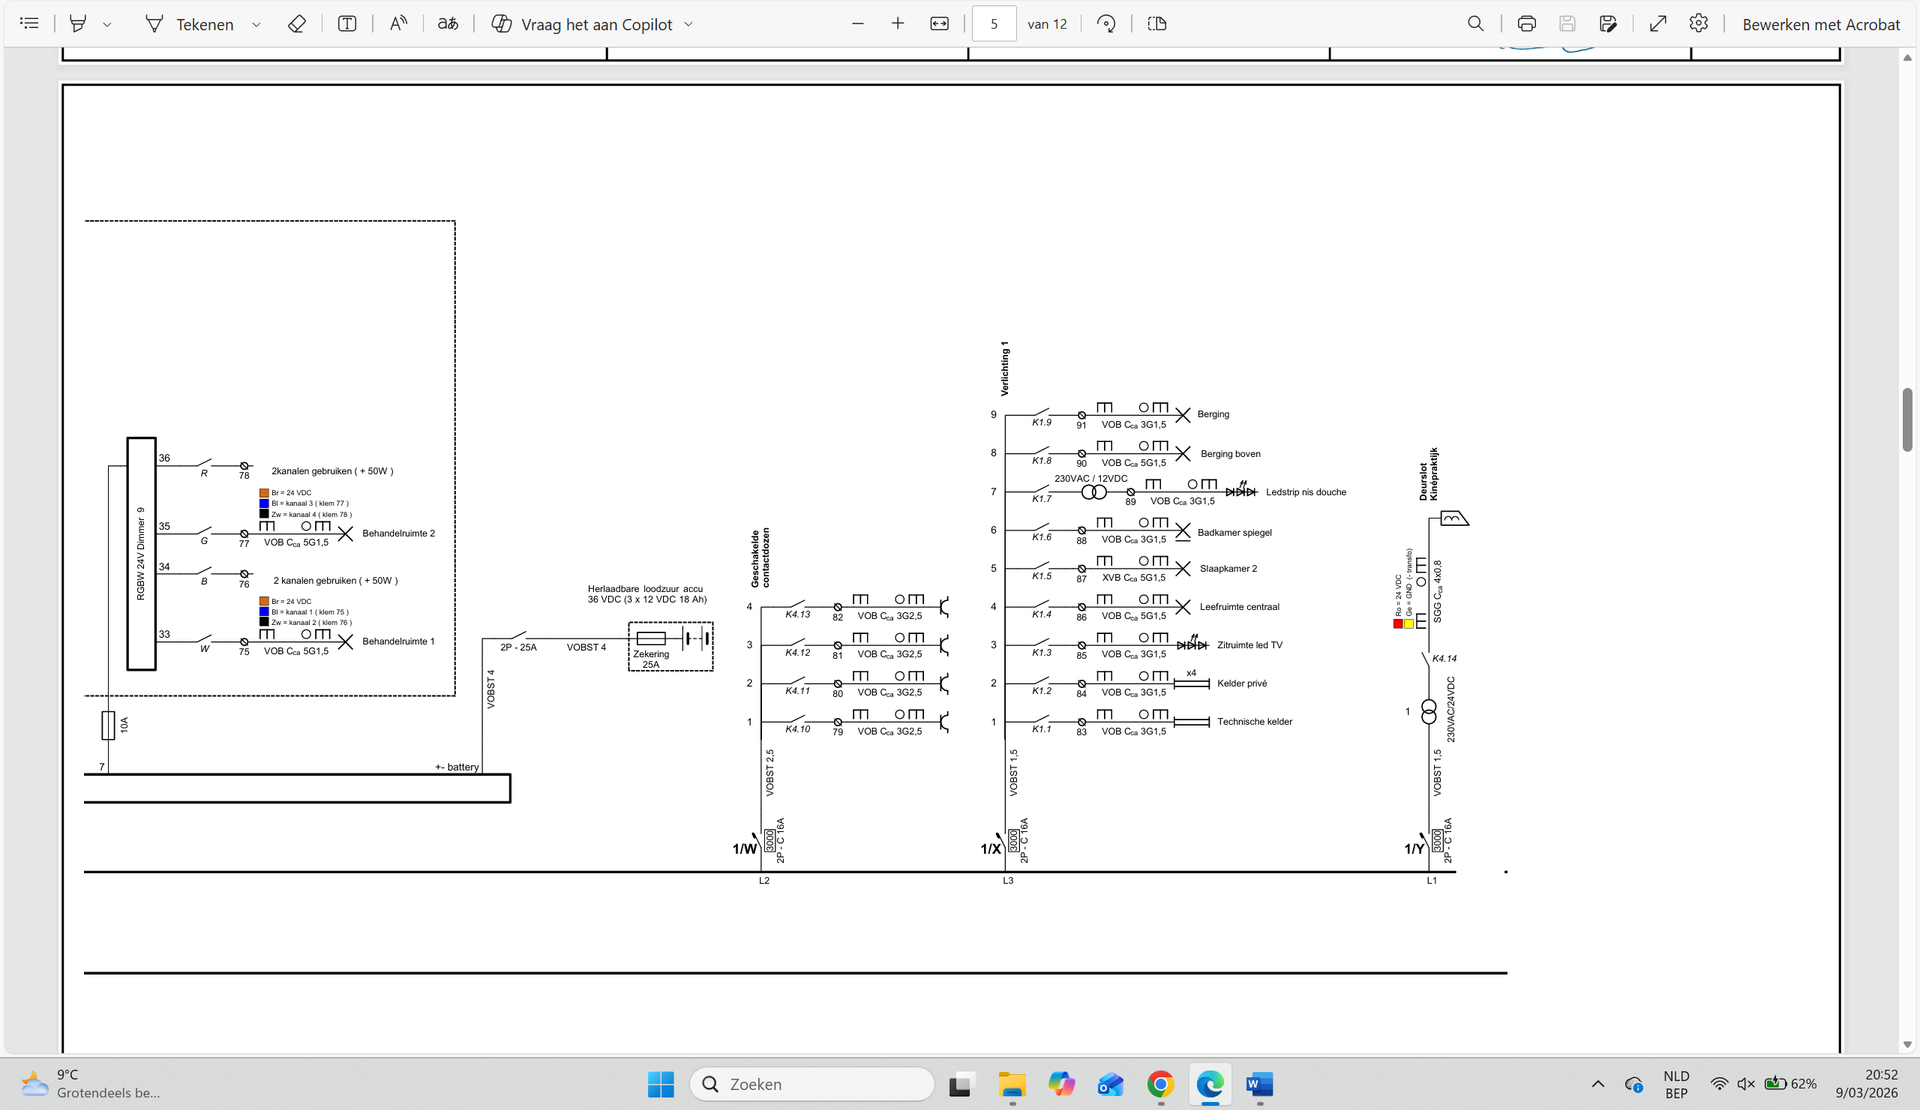Screen dimensions: 1920x1110
Task: Toggle fit to width
Action: point(939,23)
